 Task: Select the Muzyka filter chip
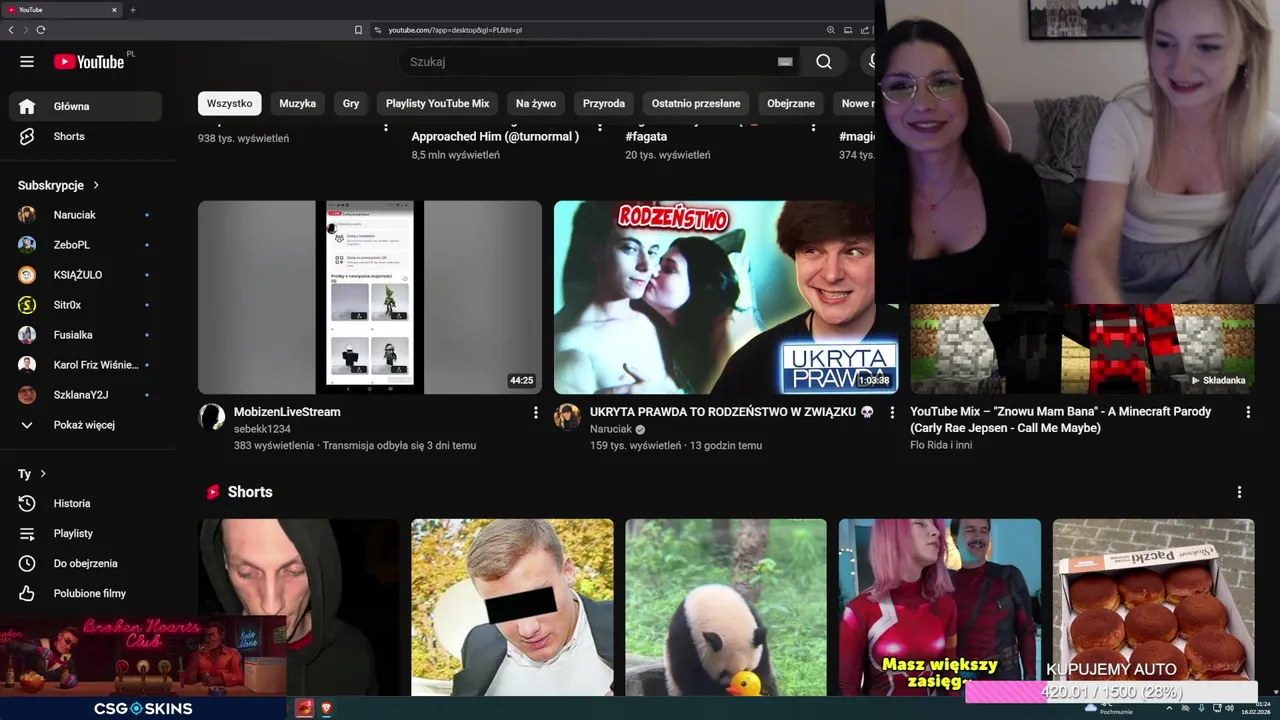click(297, 103)
